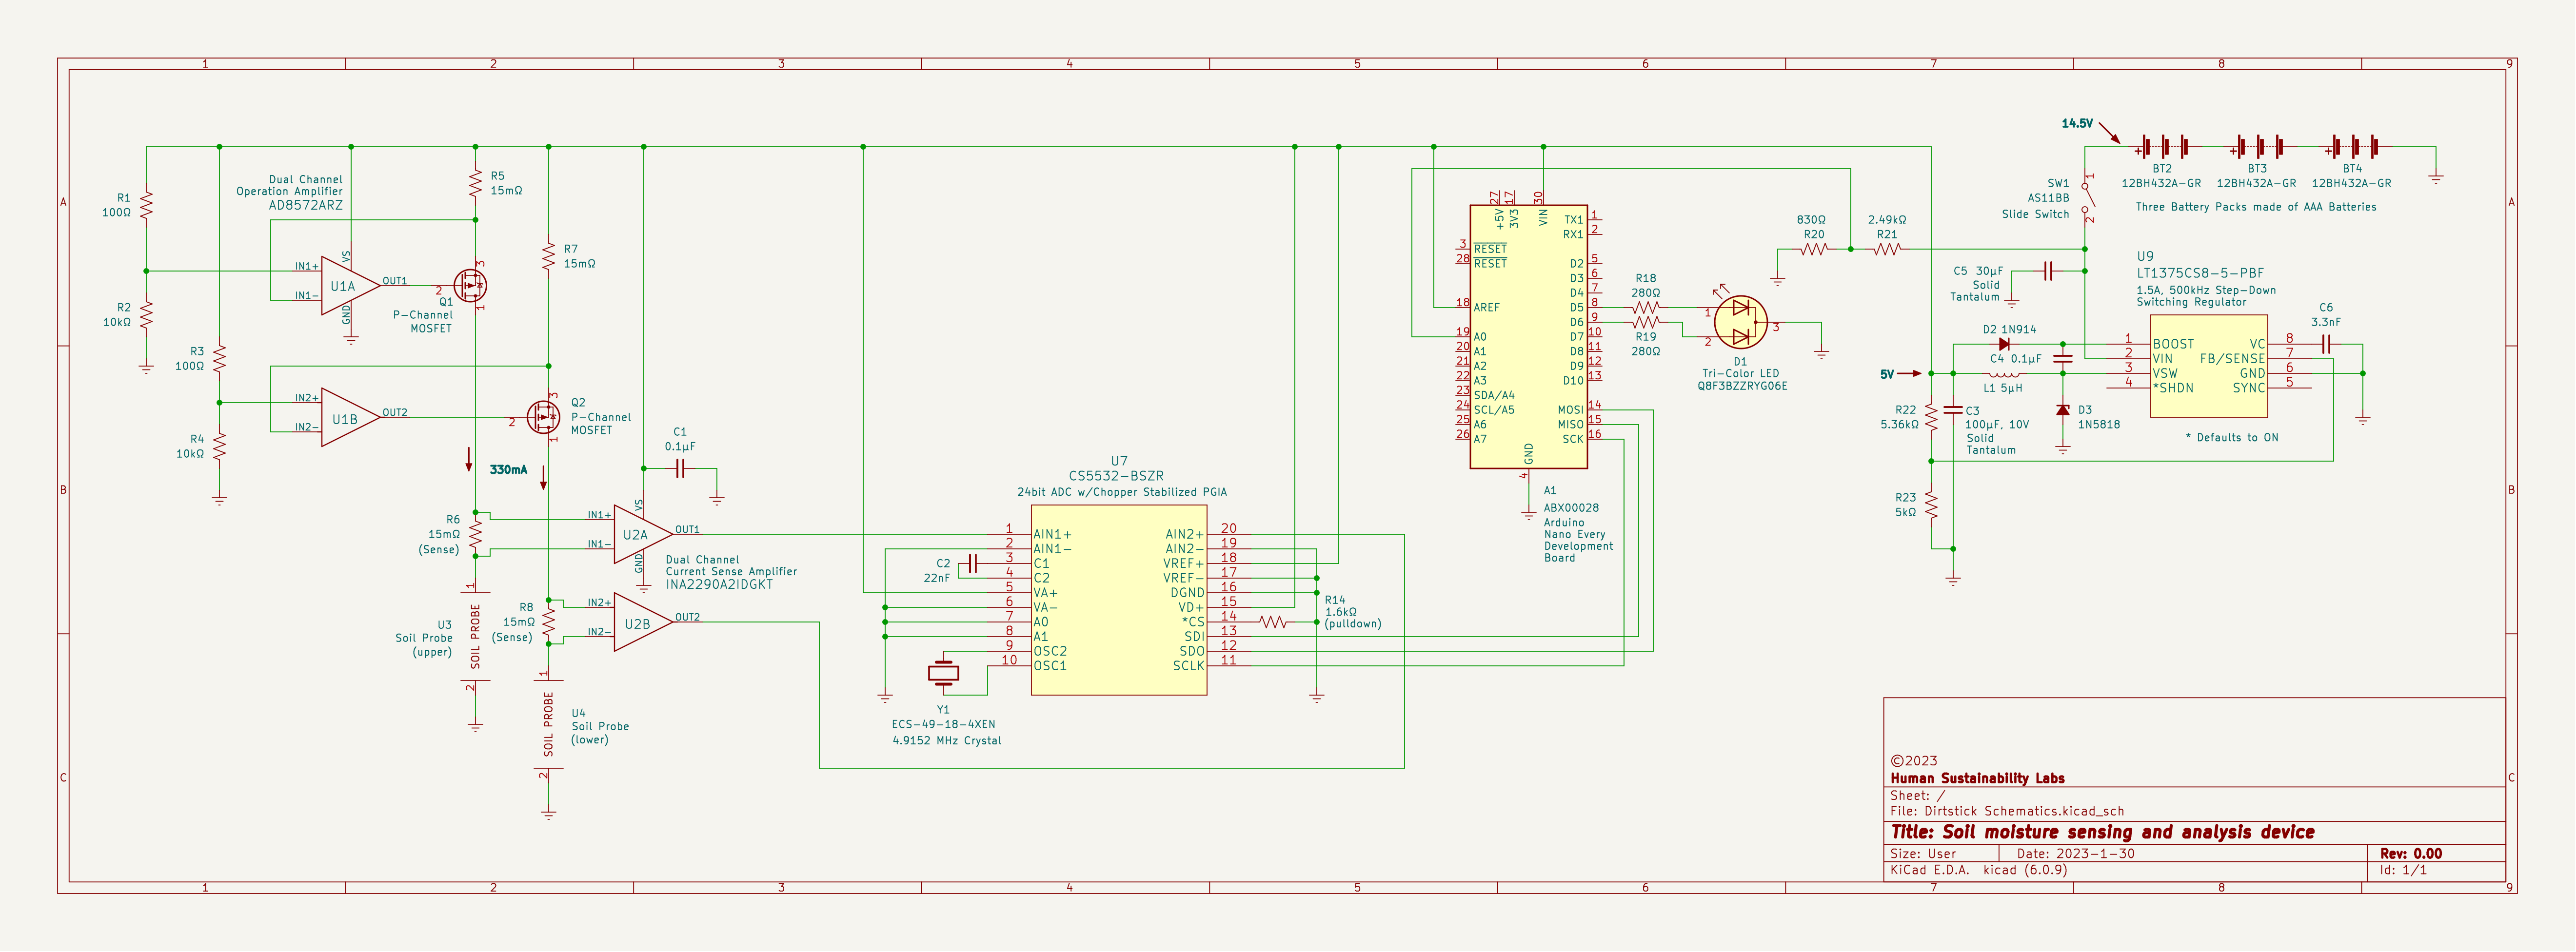The height and width of the screenshot is (952, 2576).
Task: Select the U7 CS5532-BSZR ADC chip body
Action: (x=1119, y=600)
